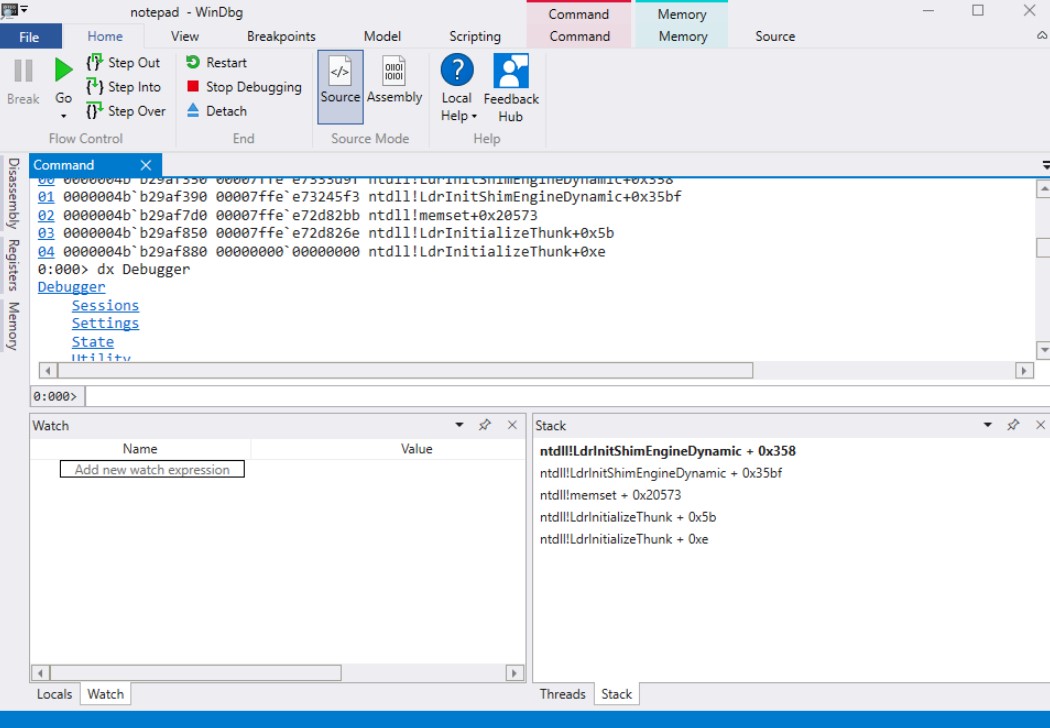The width and height of the screenshot is (1050, 728).
Task: Click the Settings link
Action: point(105,323)
